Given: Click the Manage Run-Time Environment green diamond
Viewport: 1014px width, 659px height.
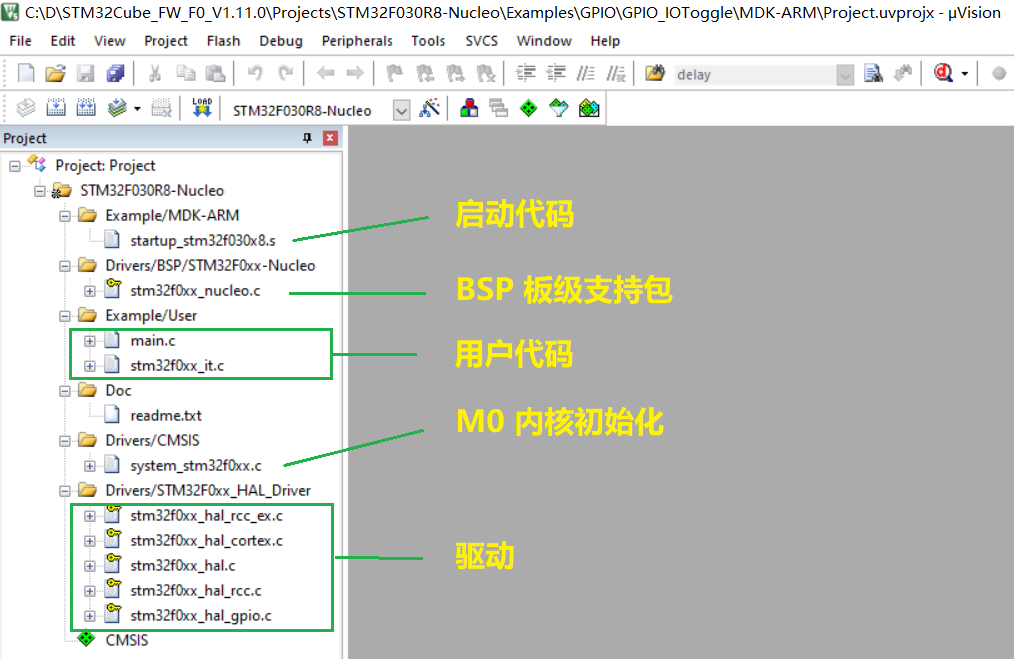Looking at the screenshot, I should [528, 108].
